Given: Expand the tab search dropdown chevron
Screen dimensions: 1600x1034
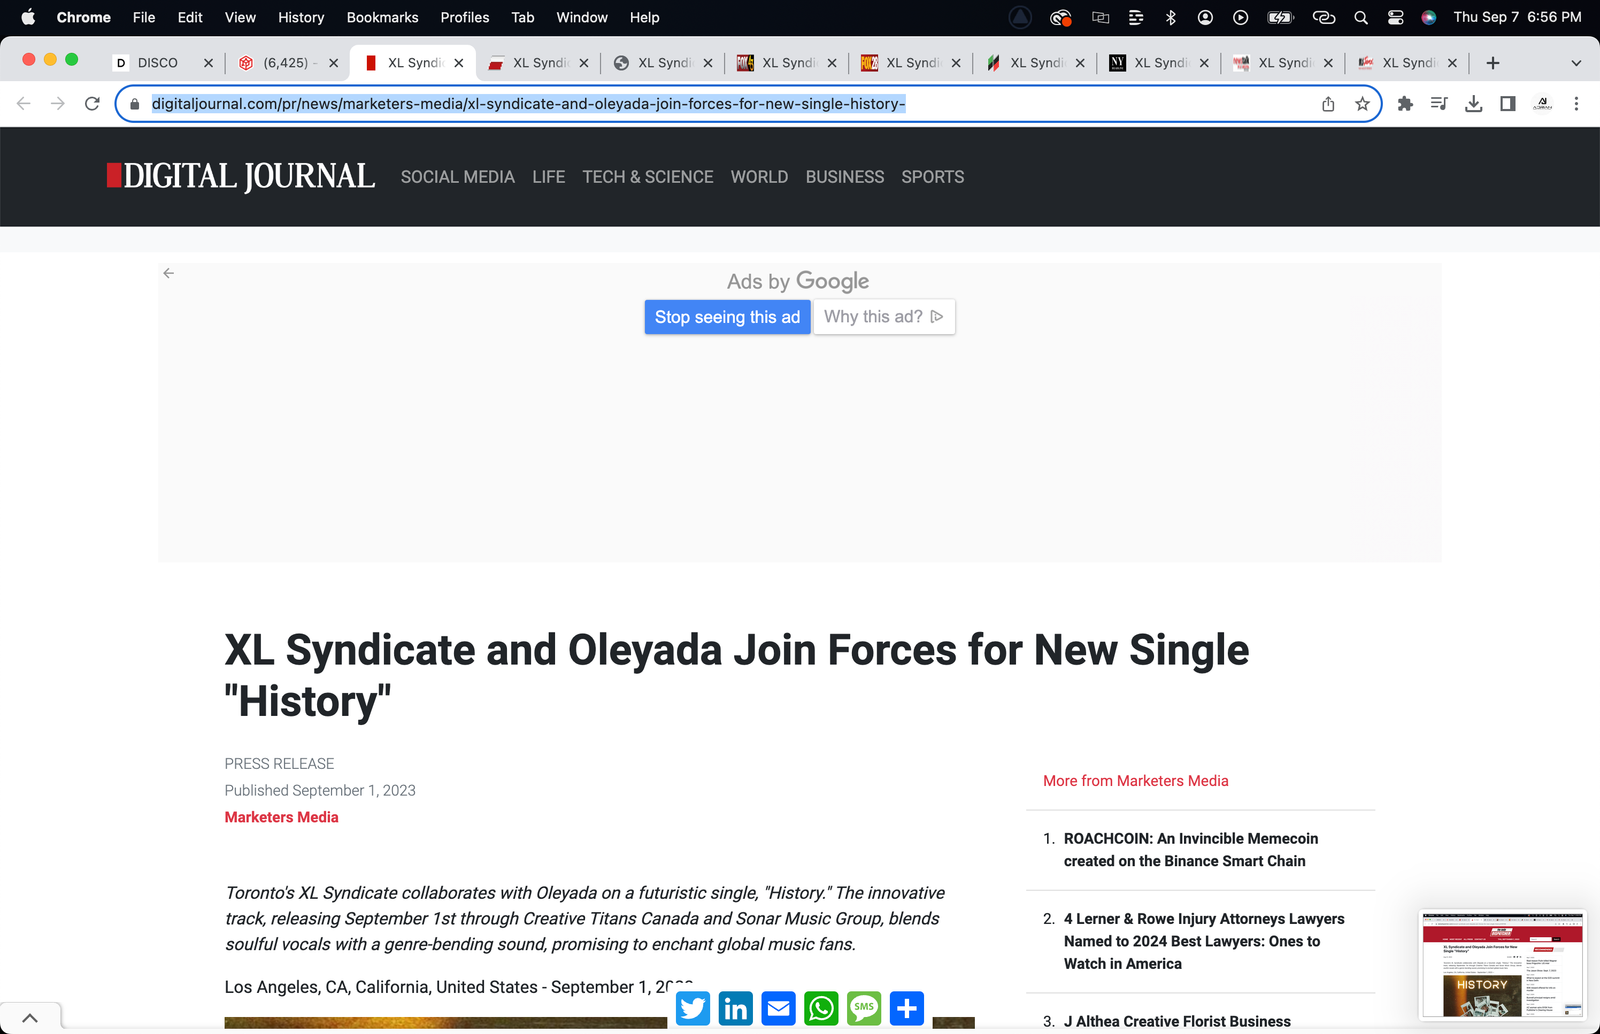Looking at the screenshot, I should click(1576, 63).
